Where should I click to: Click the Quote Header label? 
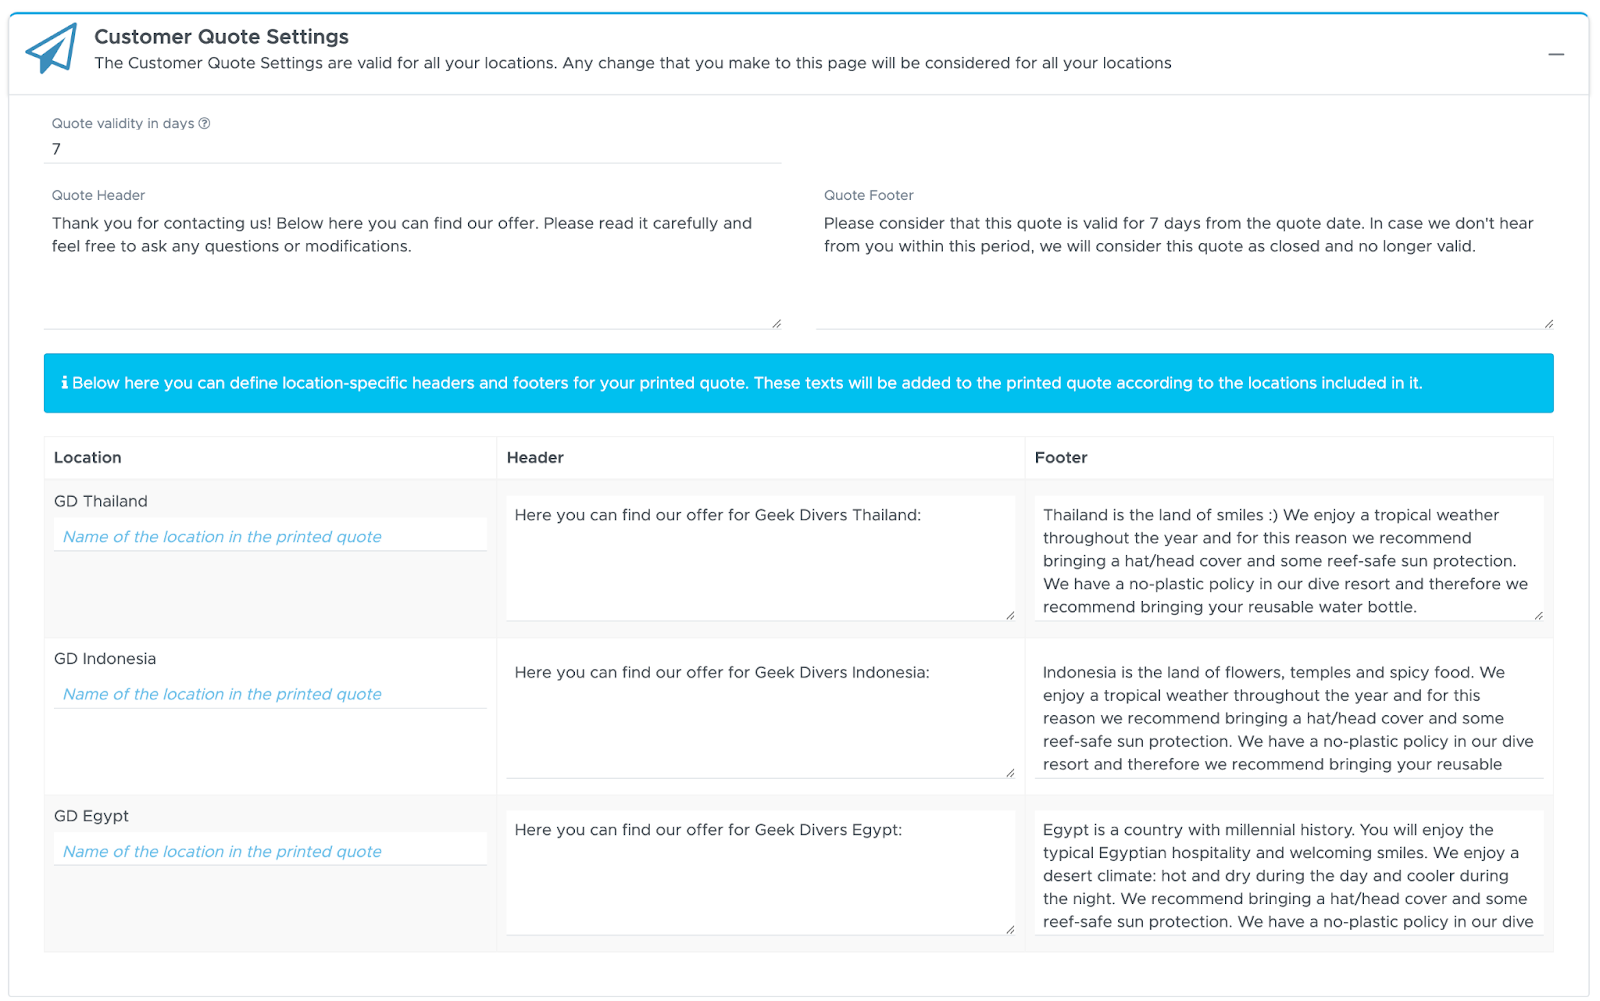click(x=99, y=195)
